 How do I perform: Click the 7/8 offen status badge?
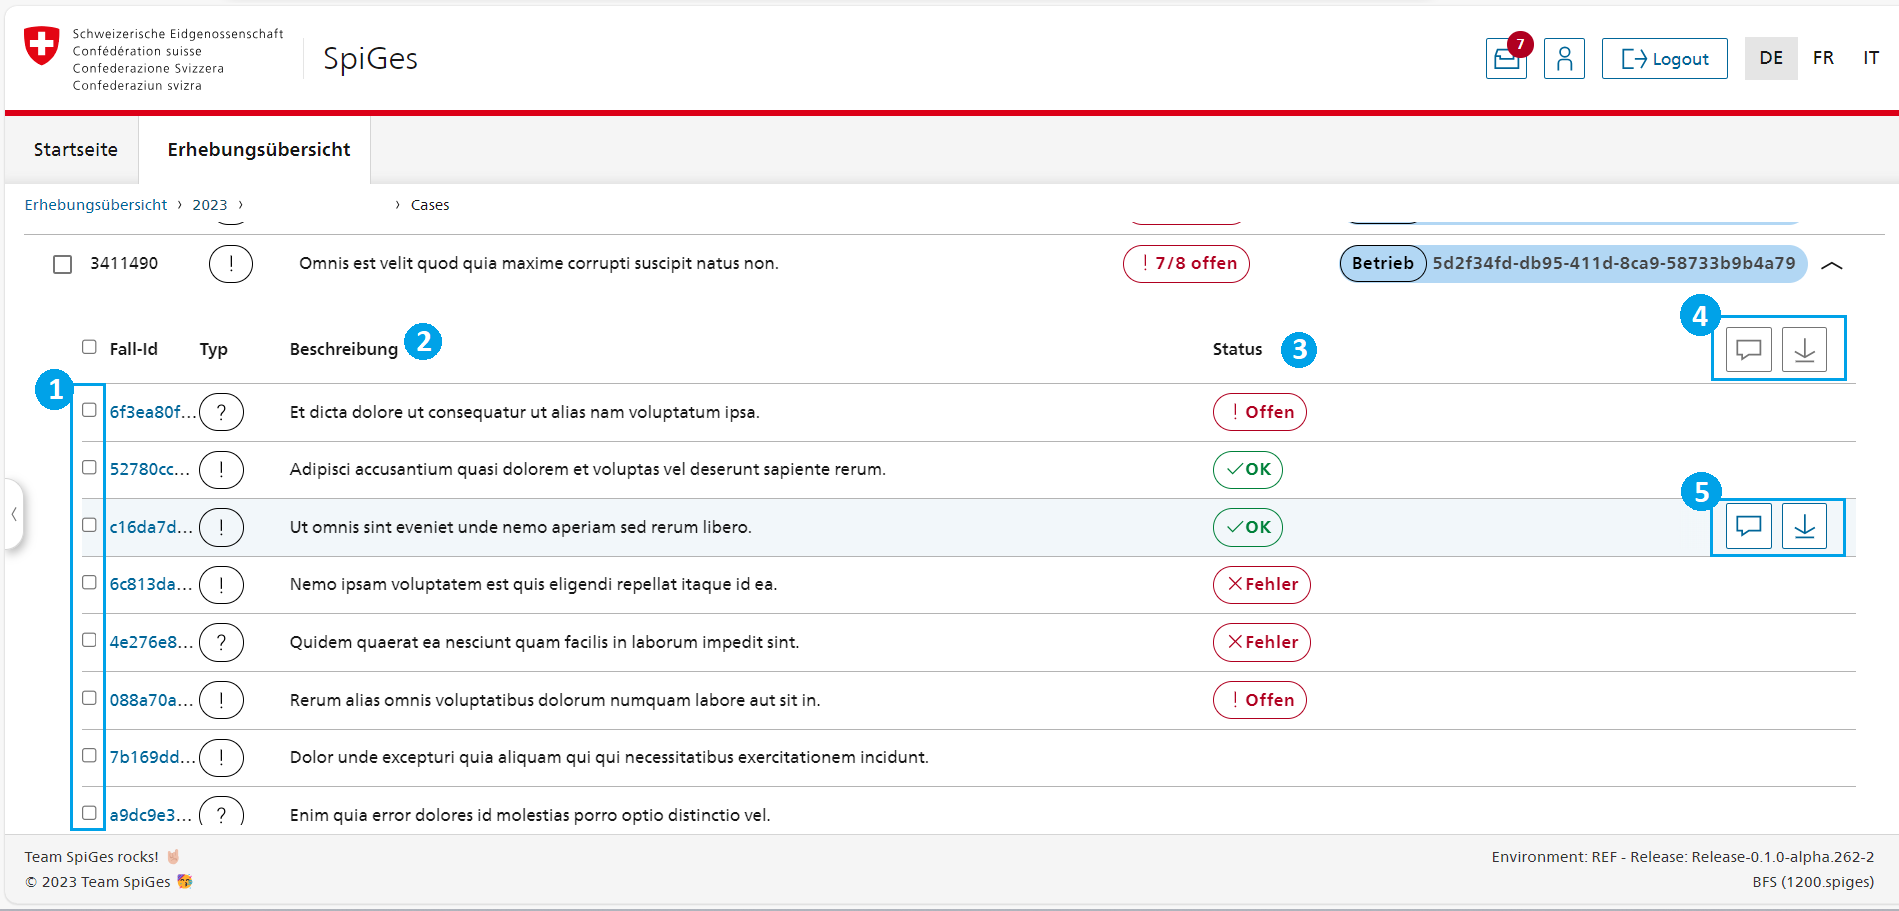1186,264
